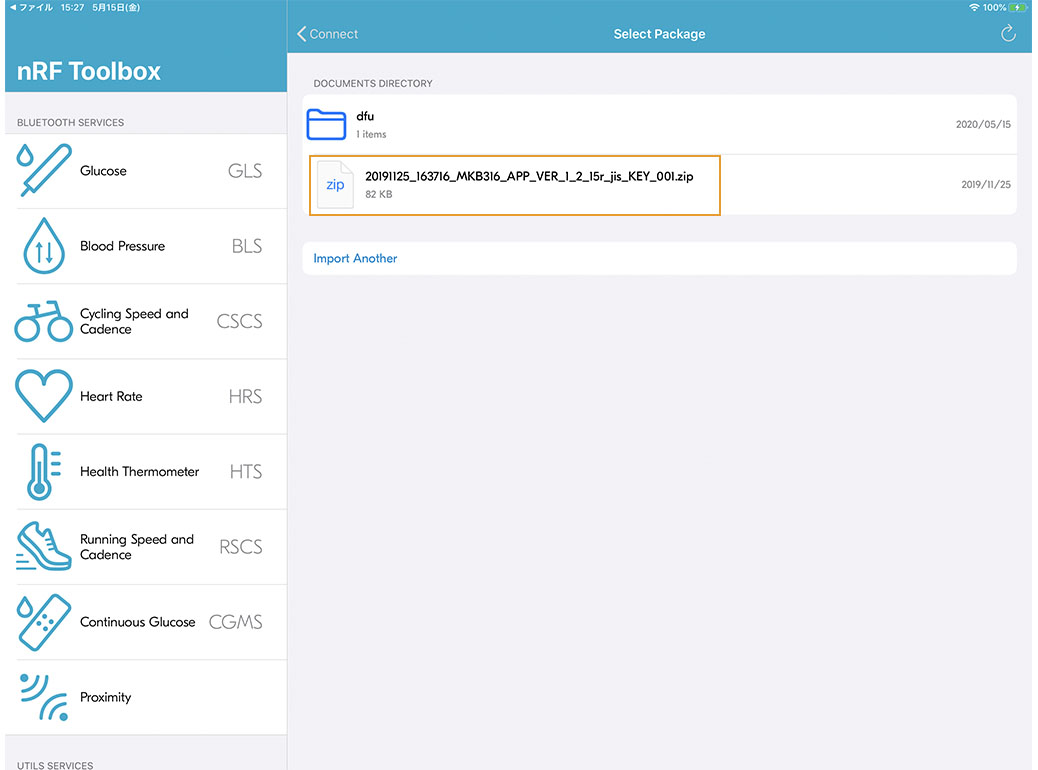This screenshot has height=770, width=1038.
Task: Select the Continuous Glucose sensor icon
Action: 44,622
